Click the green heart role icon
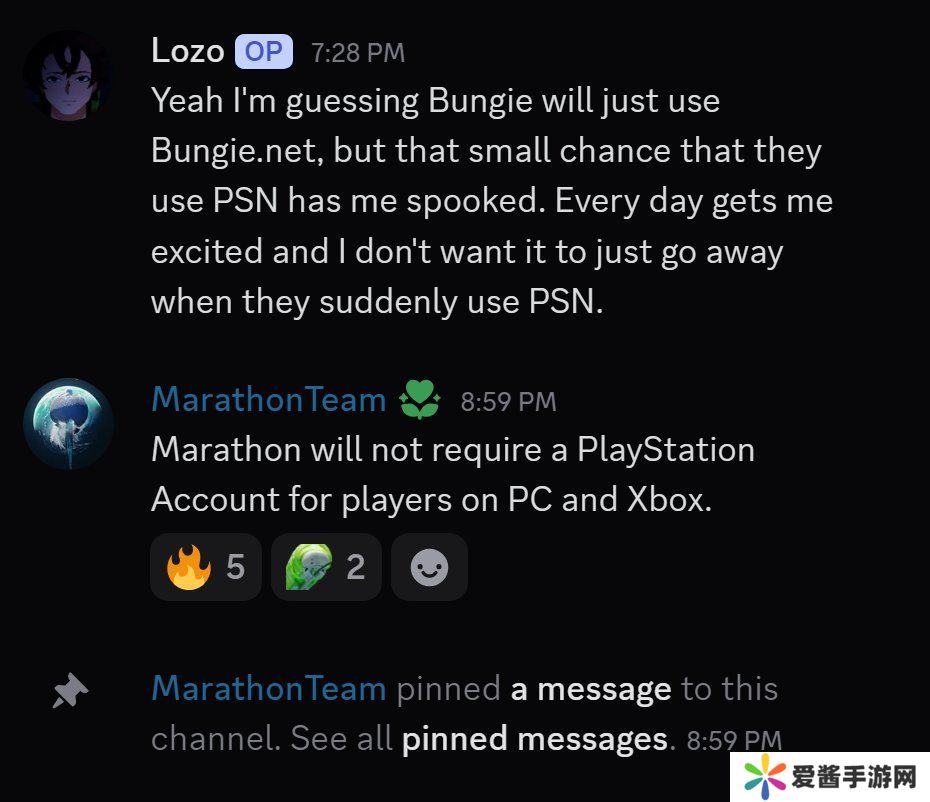The width and height of the screenshot is (930, 802). click(x=420, y=400)
